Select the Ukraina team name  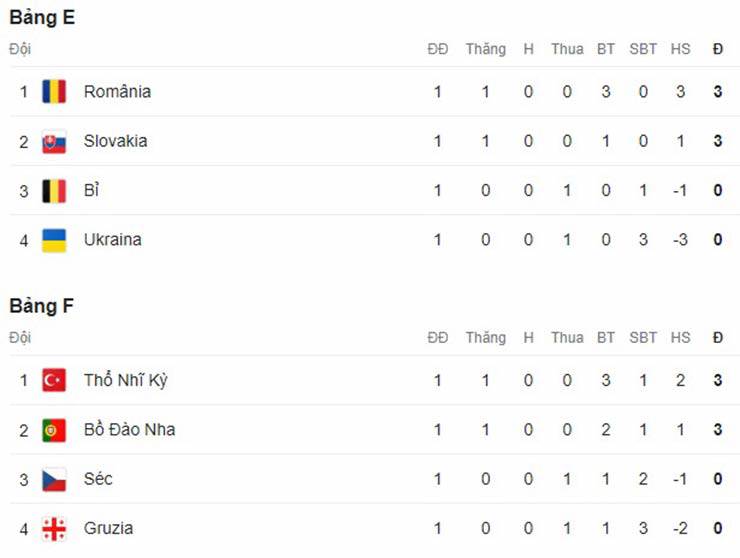point(112,240)
